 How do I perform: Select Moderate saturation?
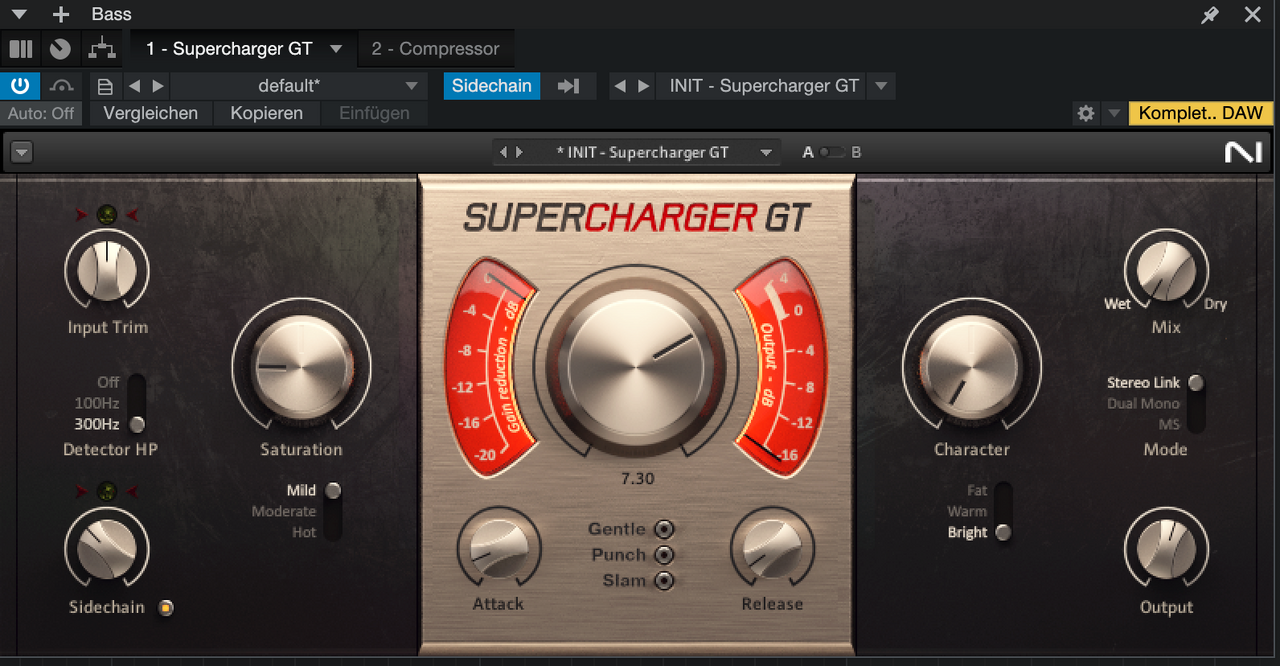pyautogui.click(x=284, y=511)
